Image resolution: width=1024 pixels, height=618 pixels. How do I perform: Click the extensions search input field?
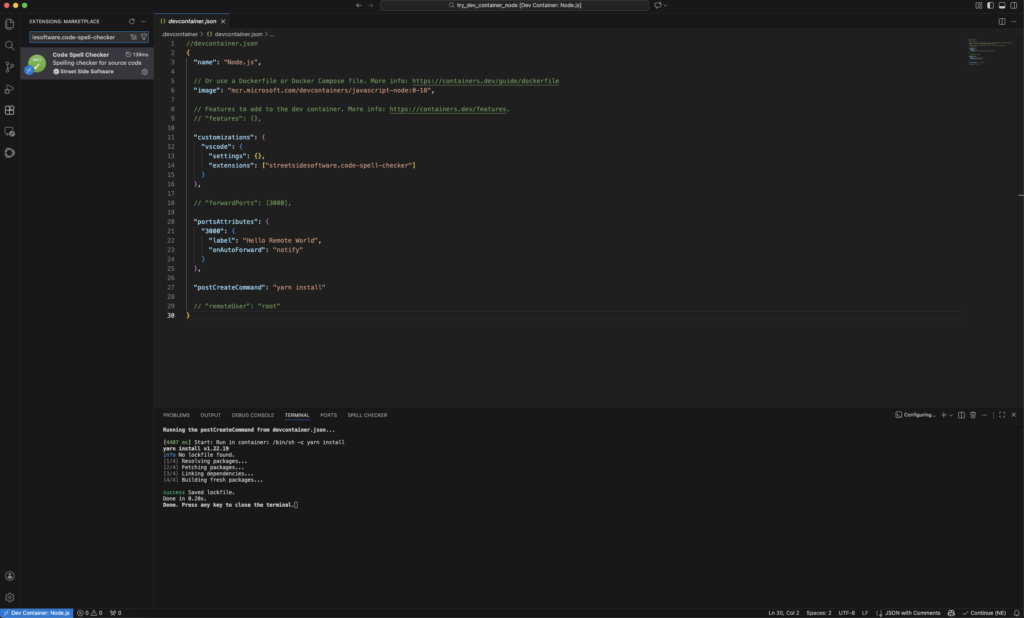pyautogui.click(x=78, y=37)
